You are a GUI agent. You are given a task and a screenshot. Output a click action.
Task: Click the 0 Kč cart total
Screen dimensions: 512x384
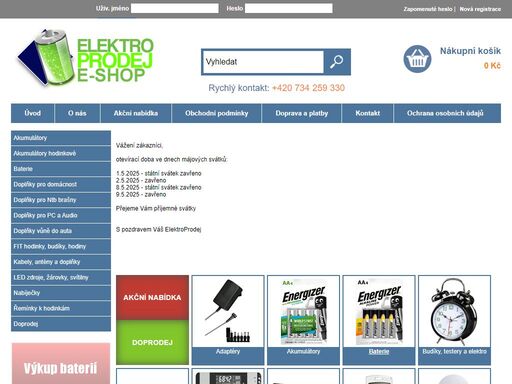coord(492,66)
